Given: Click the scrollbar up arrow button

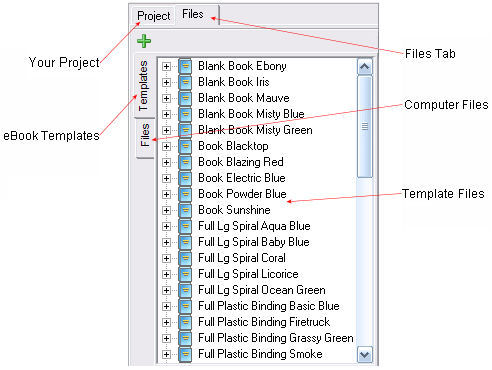Looking at the screenshot, I should click(364, 67).
